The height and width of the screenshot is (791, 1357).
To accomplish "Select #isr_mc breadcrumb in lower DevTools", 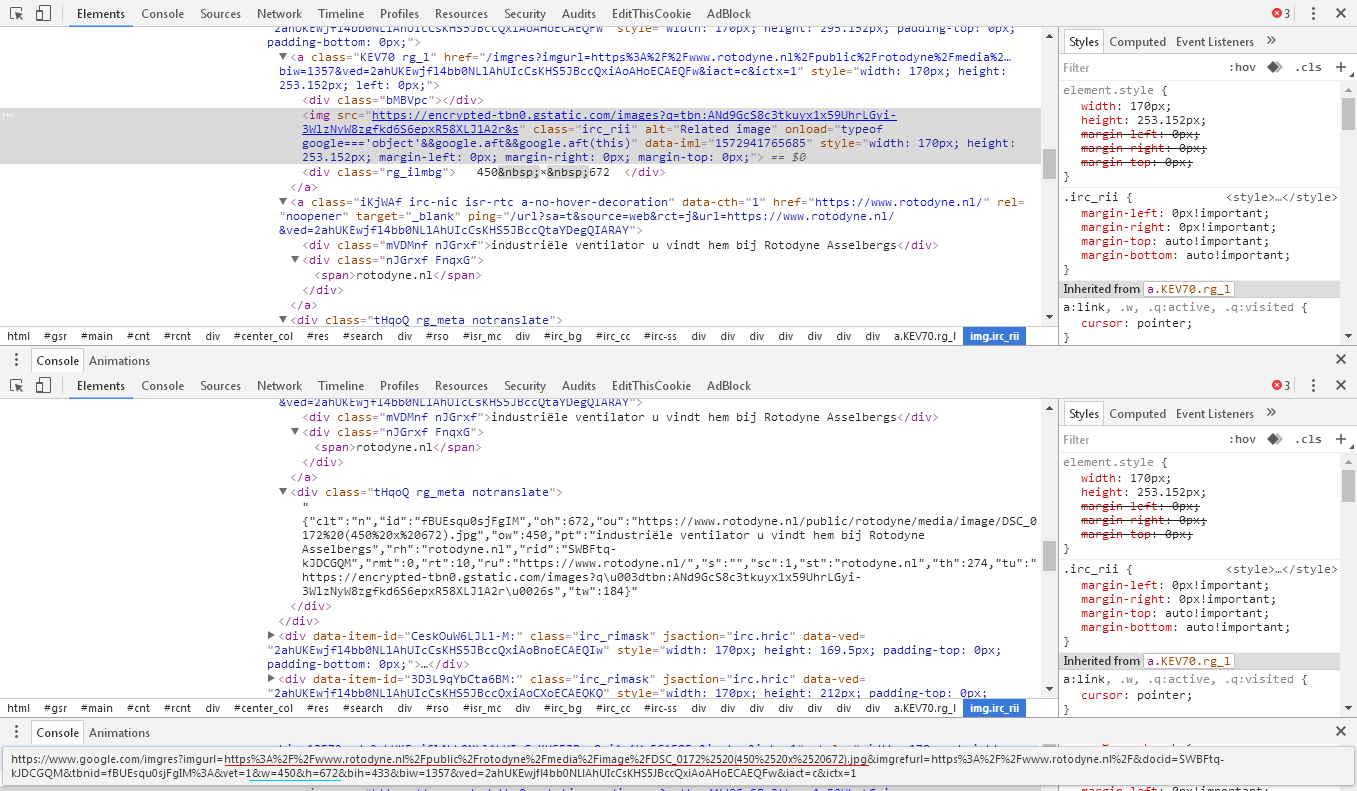I will tap(482, 708).
